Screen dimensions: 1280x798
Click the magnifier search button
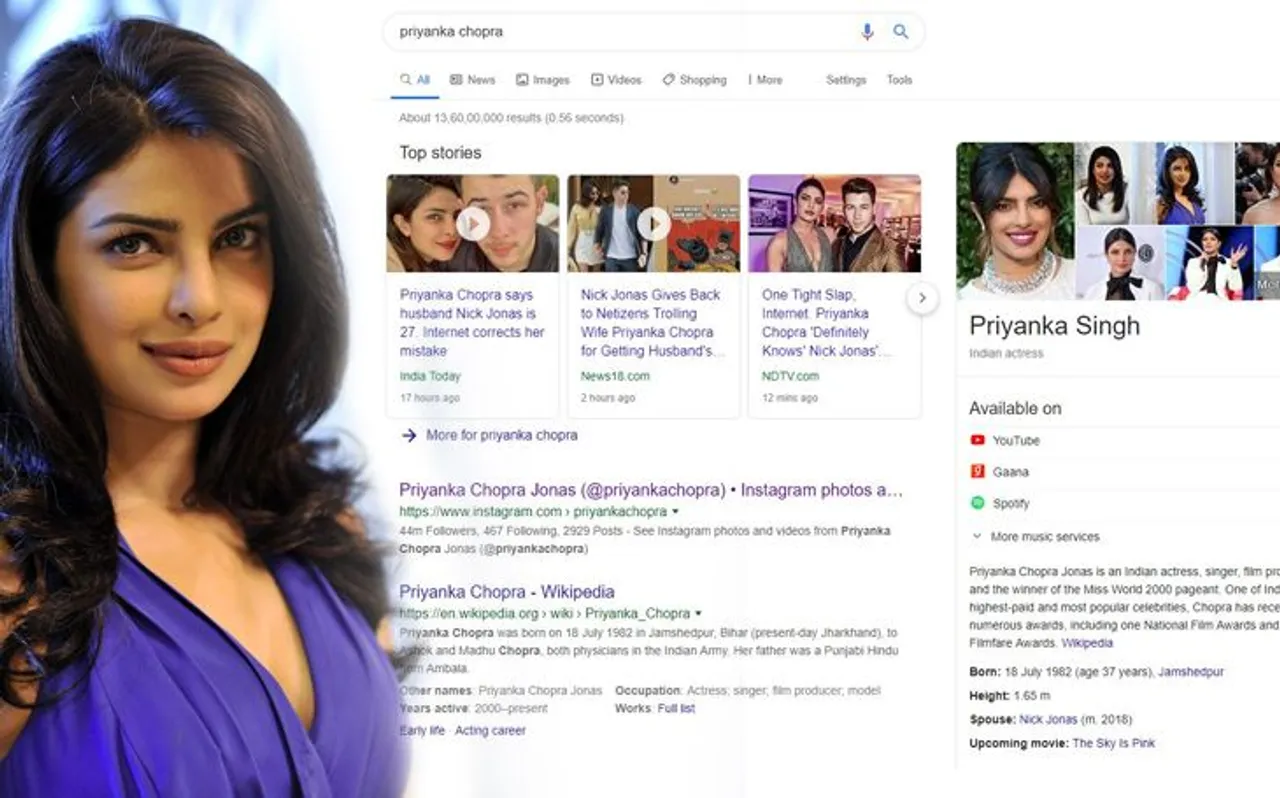(901, 32)
